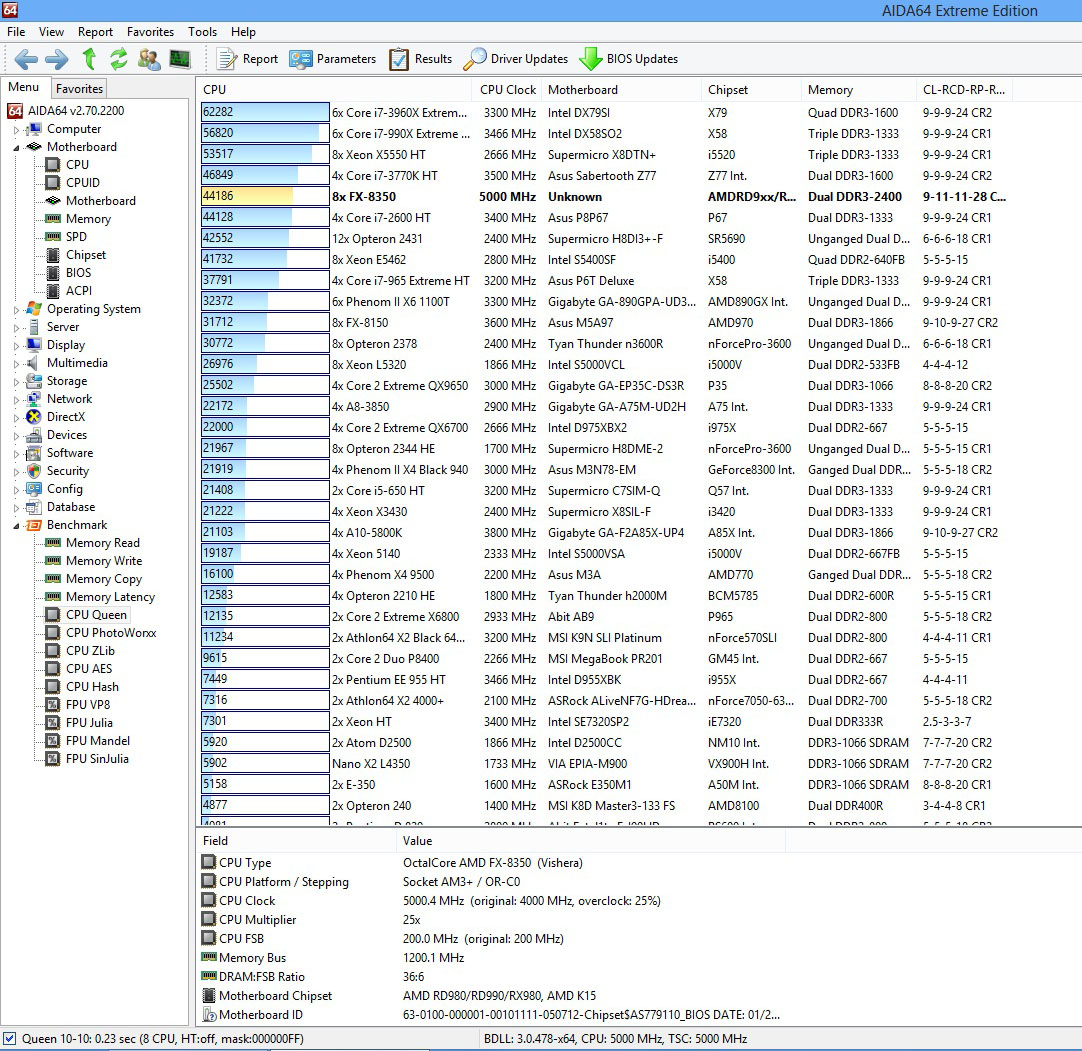Select the CPU Hash benchmark
1082x1051 pixels.
92,687
